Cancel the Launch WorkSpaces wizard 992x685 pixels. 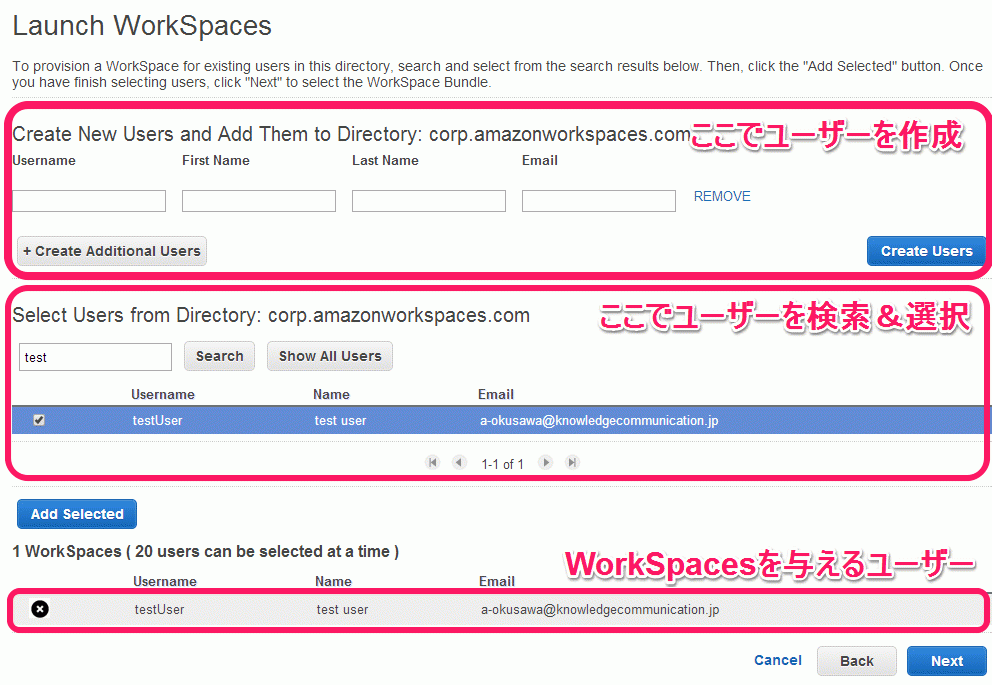click(x=778, y=660)
